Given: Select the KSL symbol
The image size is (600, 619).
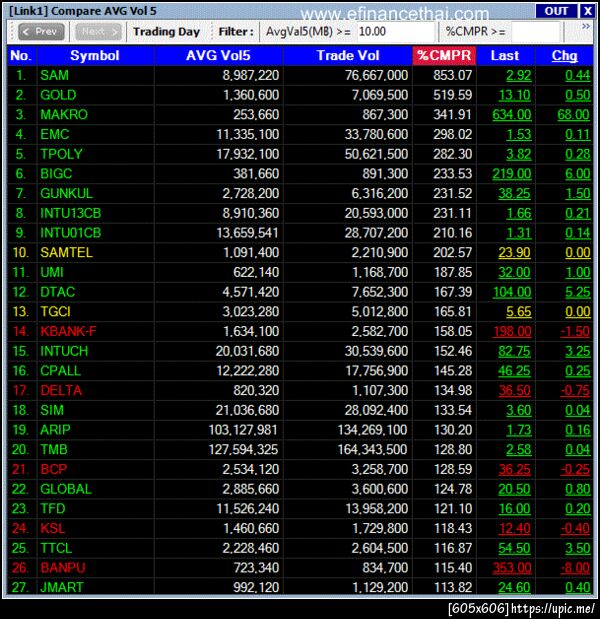Looking at the screenshot, I should [x=52, y=529].
